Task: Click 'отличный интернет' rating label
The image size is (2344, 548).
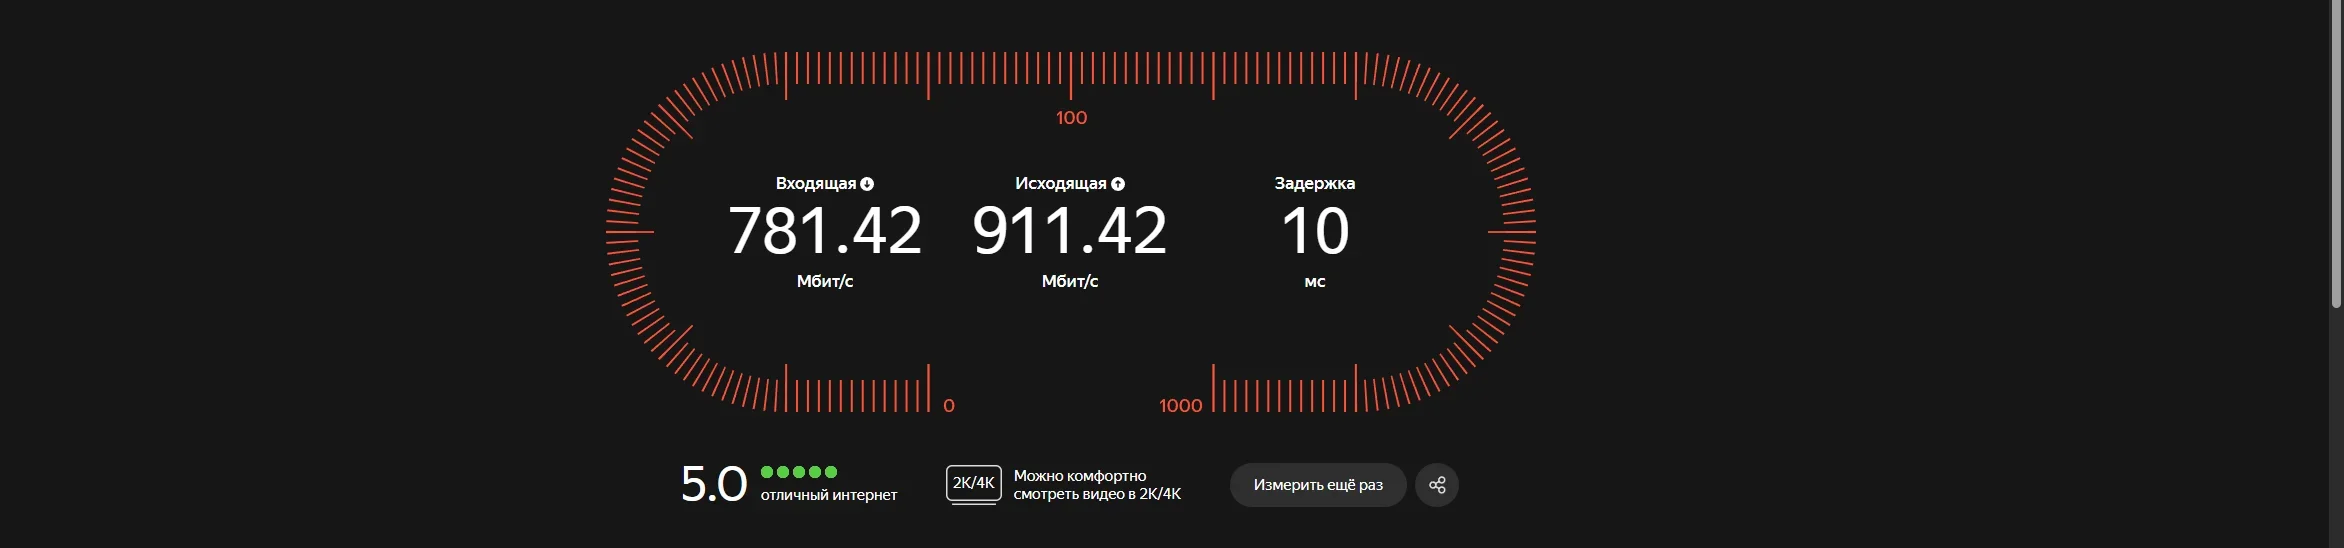Action: pyautogui.click(x=829, y=495)
